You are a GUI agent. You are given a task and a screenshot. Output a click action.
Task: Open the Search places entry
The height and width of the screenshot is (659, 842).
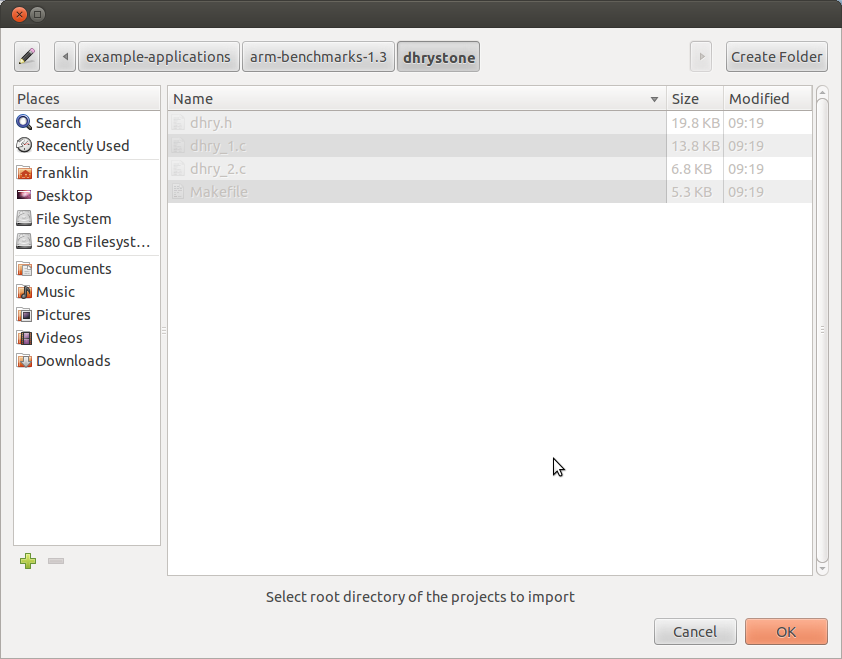click(60, 122)
